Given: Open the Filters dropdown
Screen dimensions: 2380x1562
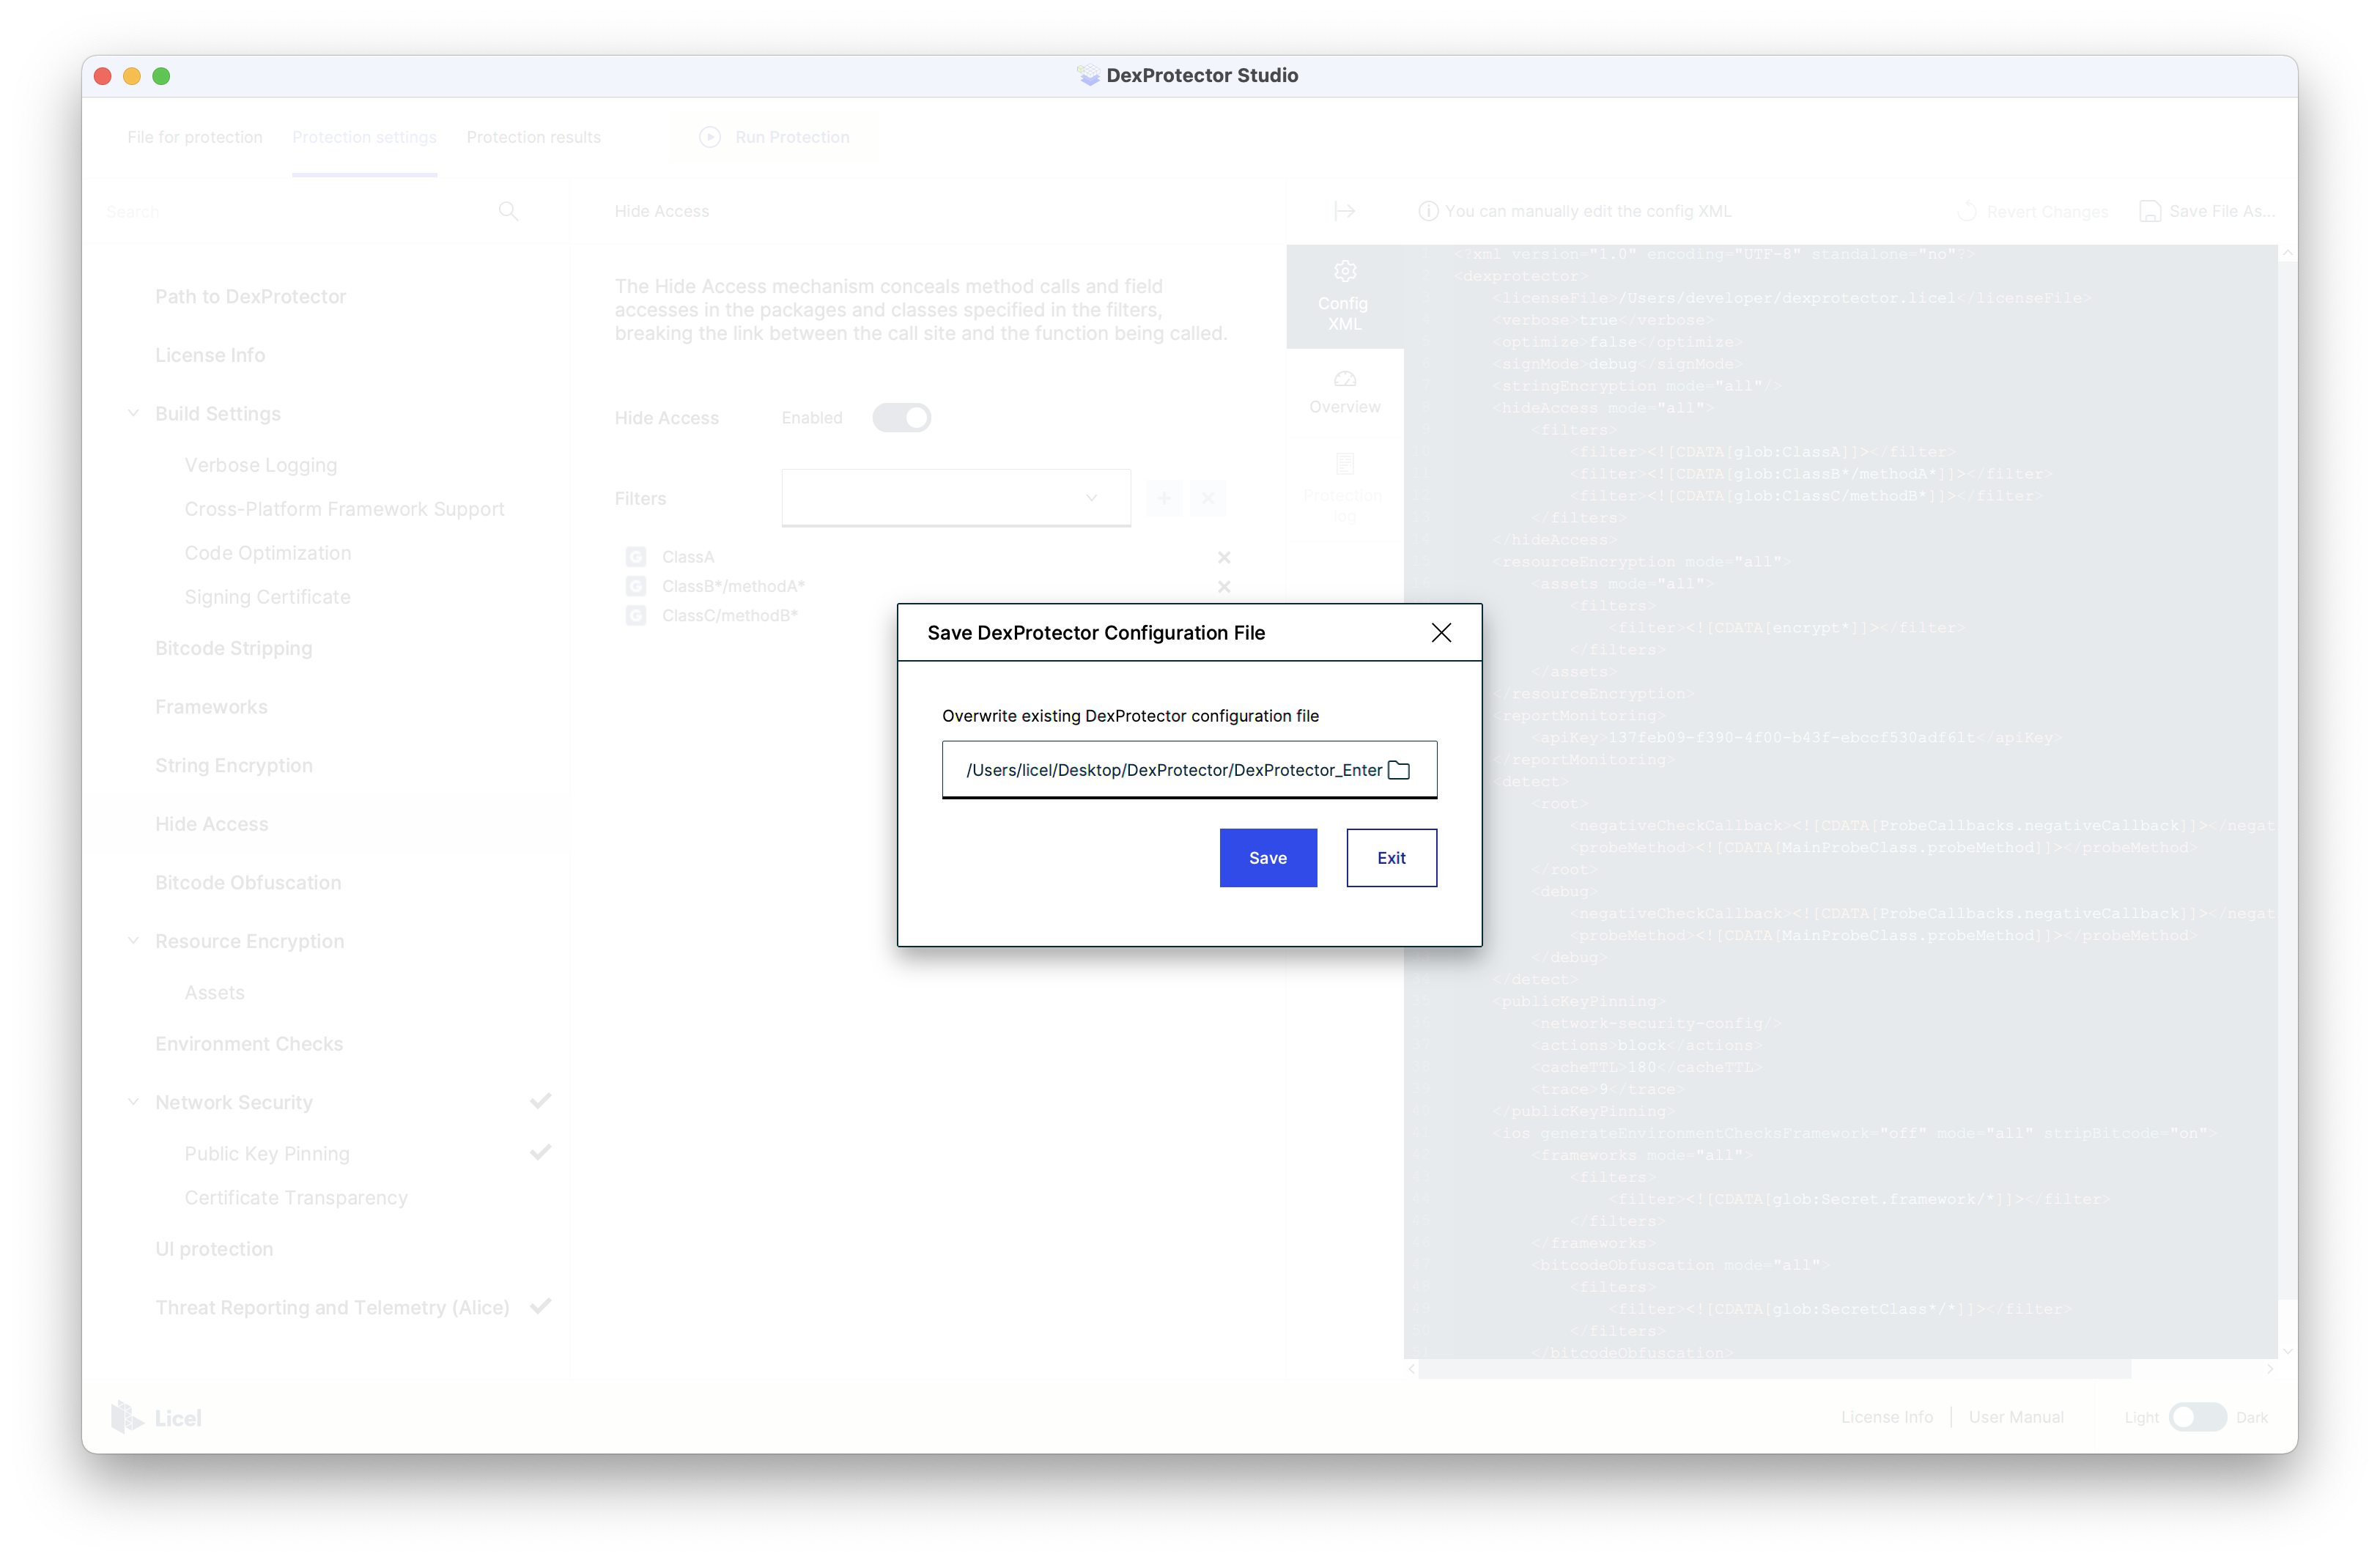Looking at the screenshot, I should click(956, 497).
